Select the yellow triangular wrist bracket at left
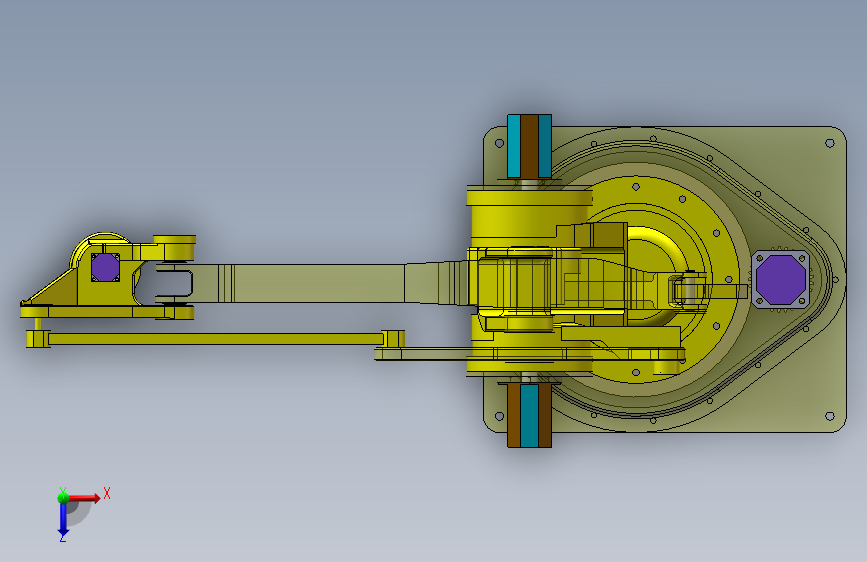 point(53,290)
